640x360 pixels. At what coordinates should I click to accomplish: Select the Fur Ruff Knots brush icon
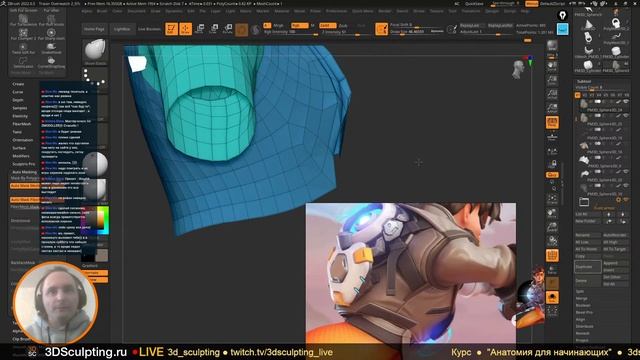pyautogui.click(x=51, y=20)
